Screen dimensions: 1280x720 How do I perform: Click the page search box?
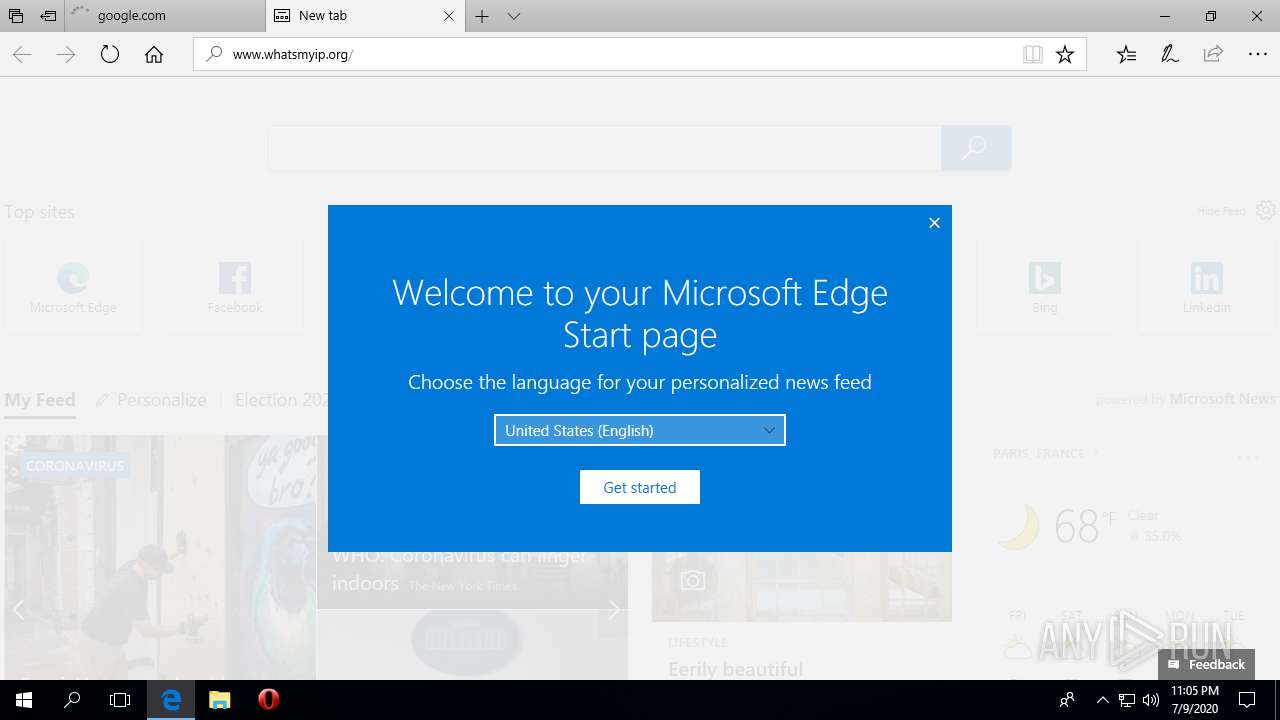(x=604, y=148)
